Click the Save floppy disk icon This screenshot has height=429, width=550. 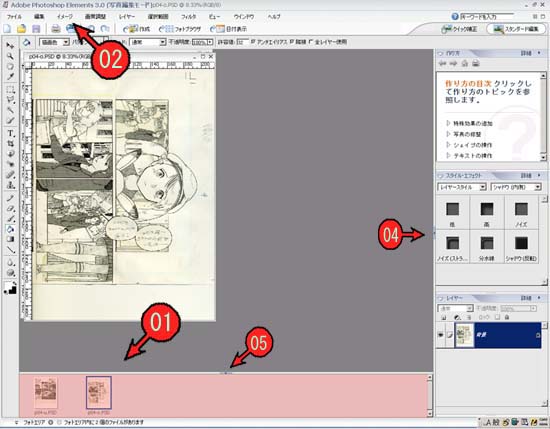[36, 29]
